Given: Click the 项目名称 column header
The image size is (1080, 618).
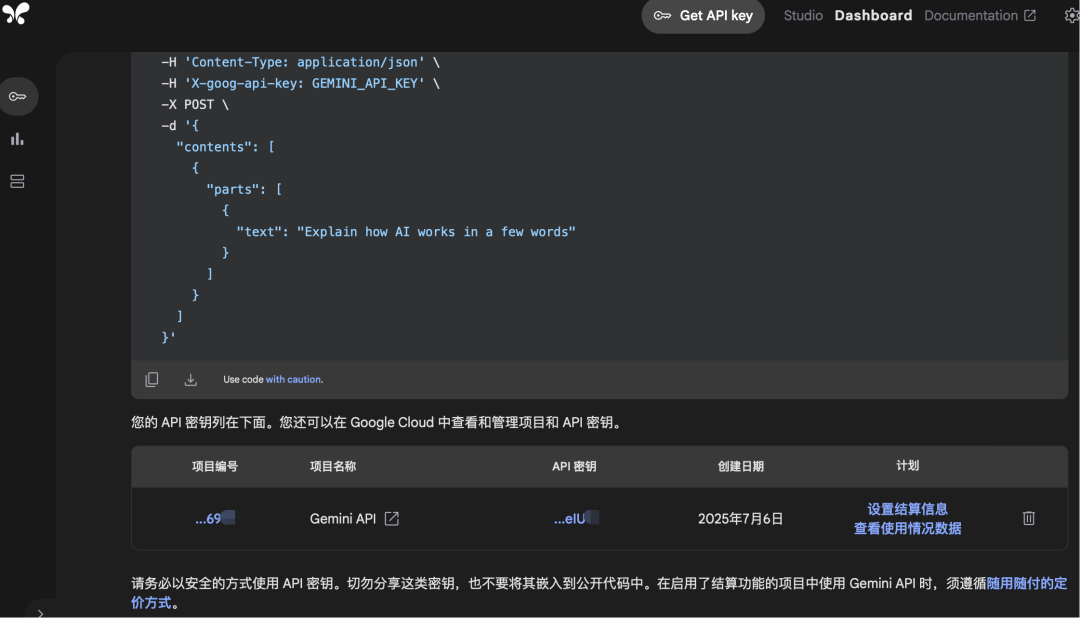Looking at the screenshot, I should coord(333,466).
